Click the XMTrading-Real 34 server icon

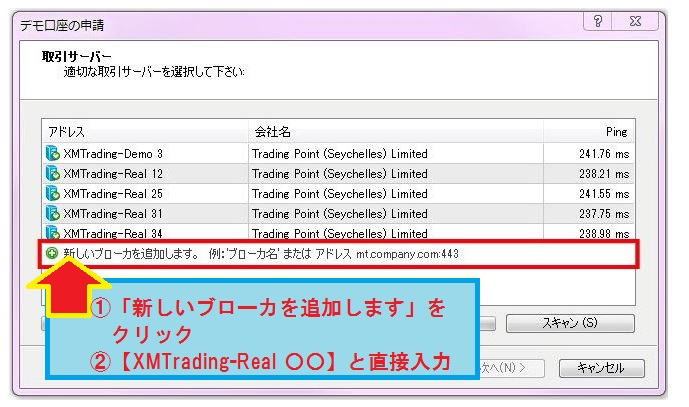[x=53, y=232]
